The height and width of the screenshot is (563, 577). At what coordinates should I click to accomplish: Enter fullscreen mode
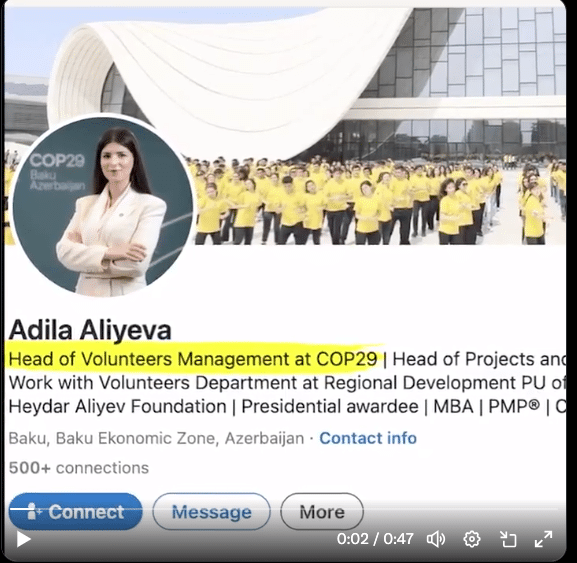[543, 539]
